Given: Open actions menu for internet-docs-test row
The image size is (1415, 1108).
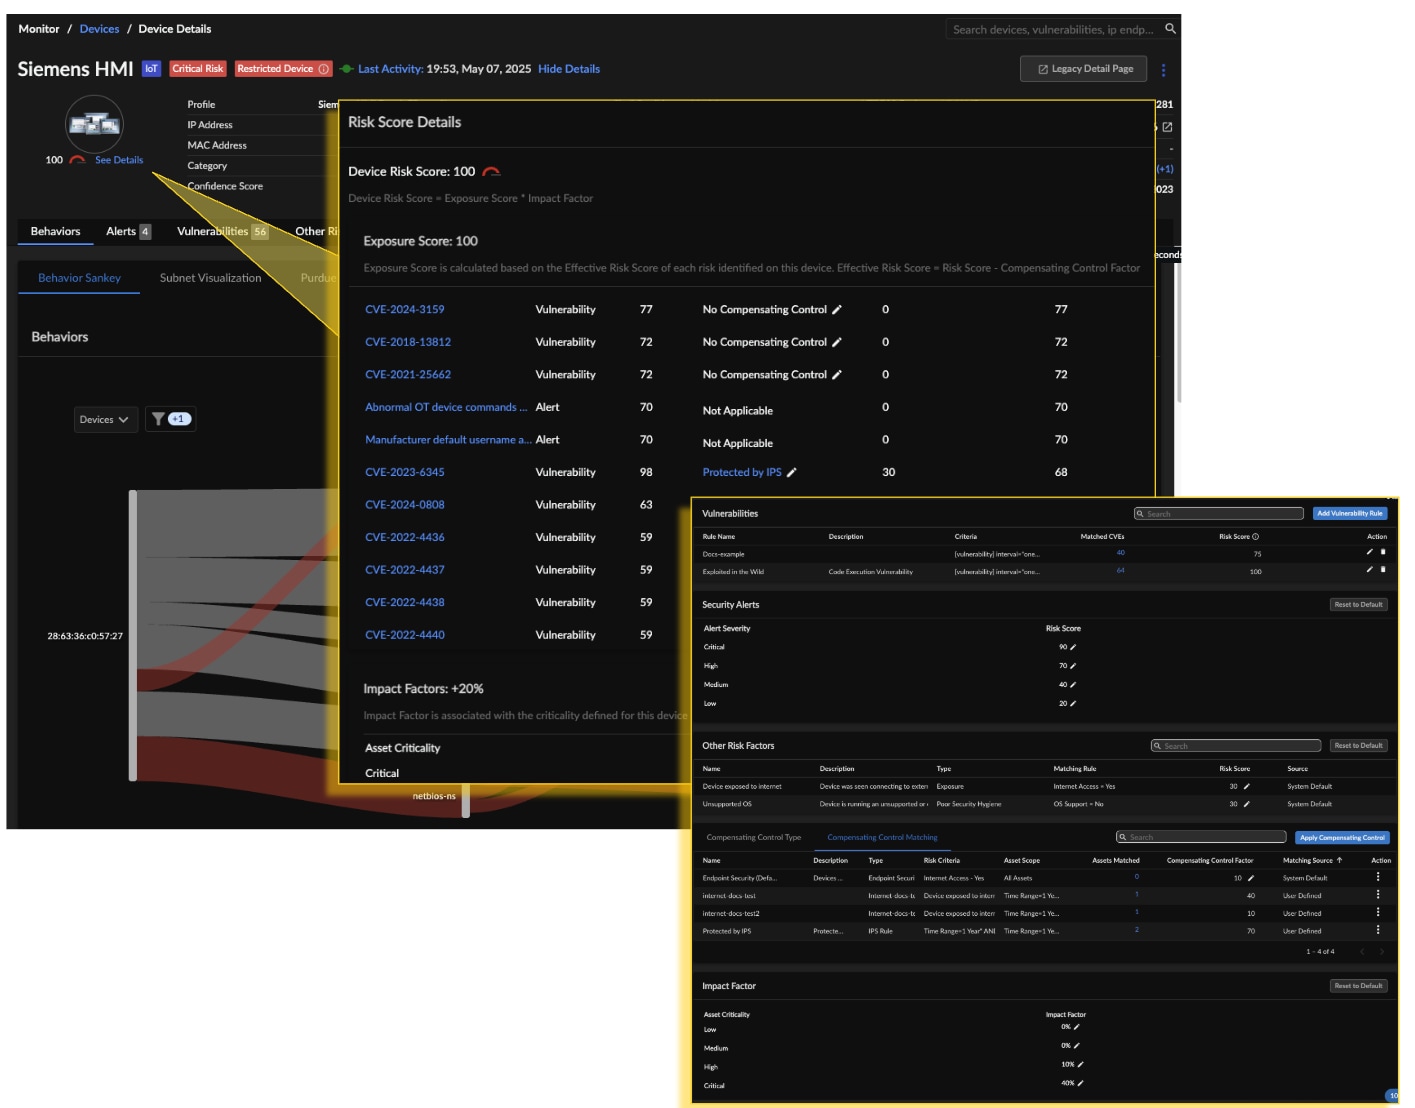Looking at the screenshot, I should click(1378, 895).
